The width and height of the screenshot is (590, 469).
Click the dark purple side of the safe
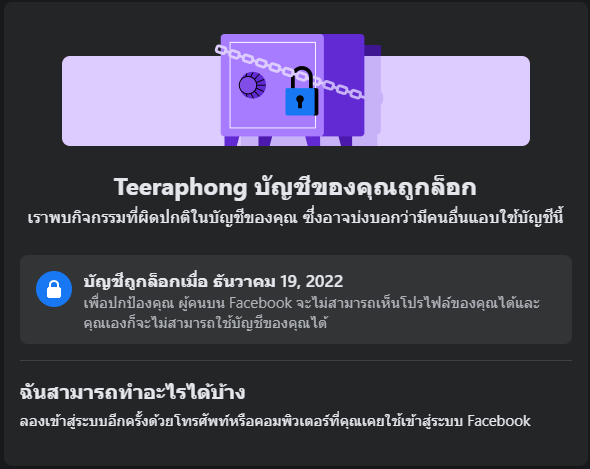(344, 85)
